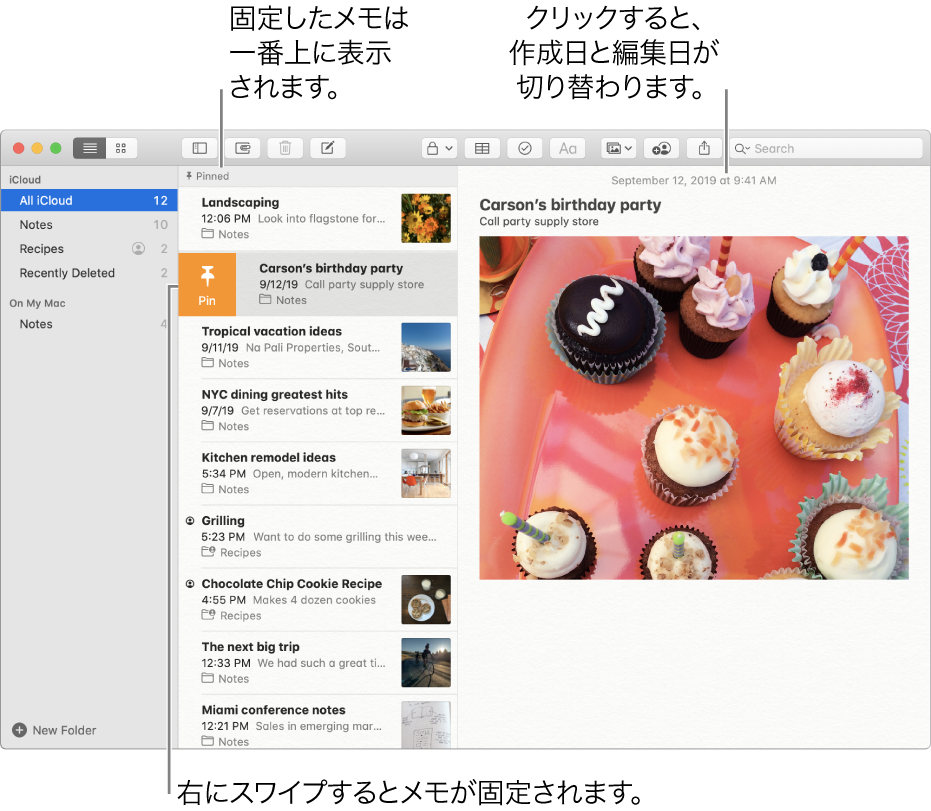Click the New Folder button

(54, 730)
